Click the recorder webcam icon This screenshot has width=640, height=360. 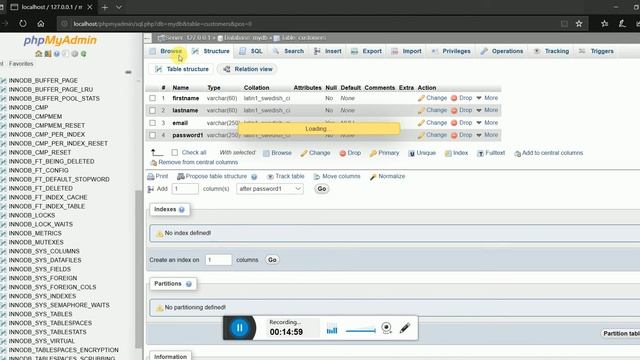point(386,327)
